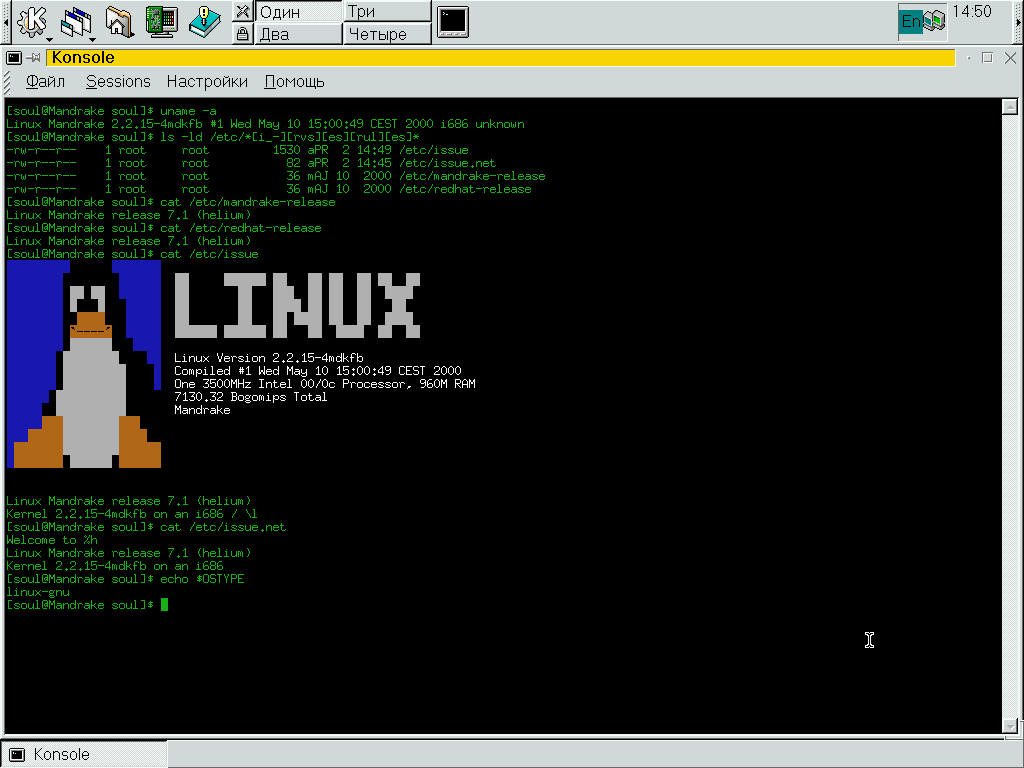This screenshot has height=768, width=1024.
Task: Click the Konsole title bar
Action: [500, 57]
